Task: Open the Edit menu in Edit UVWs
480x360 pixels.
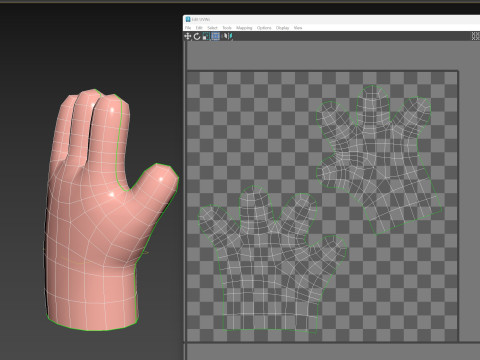Action: 199,28
